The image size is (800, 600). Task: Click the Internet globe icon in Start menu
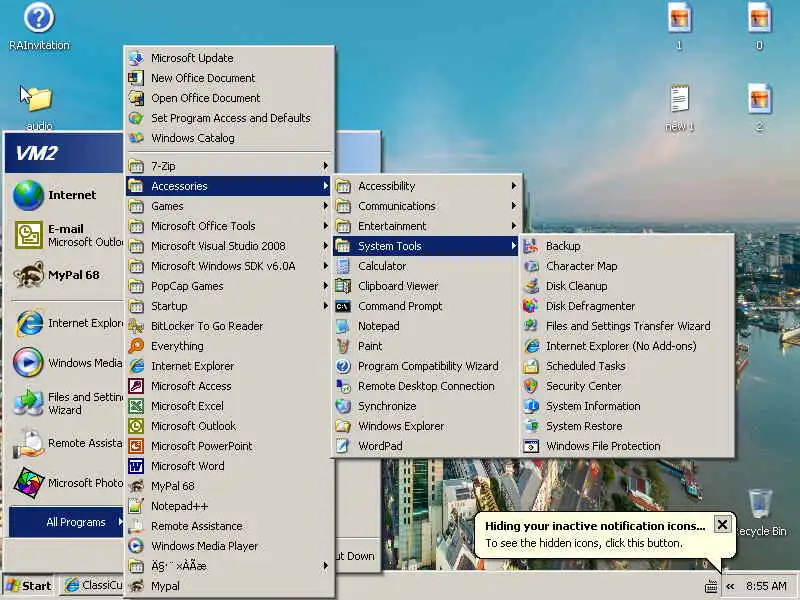coord(28,195)
